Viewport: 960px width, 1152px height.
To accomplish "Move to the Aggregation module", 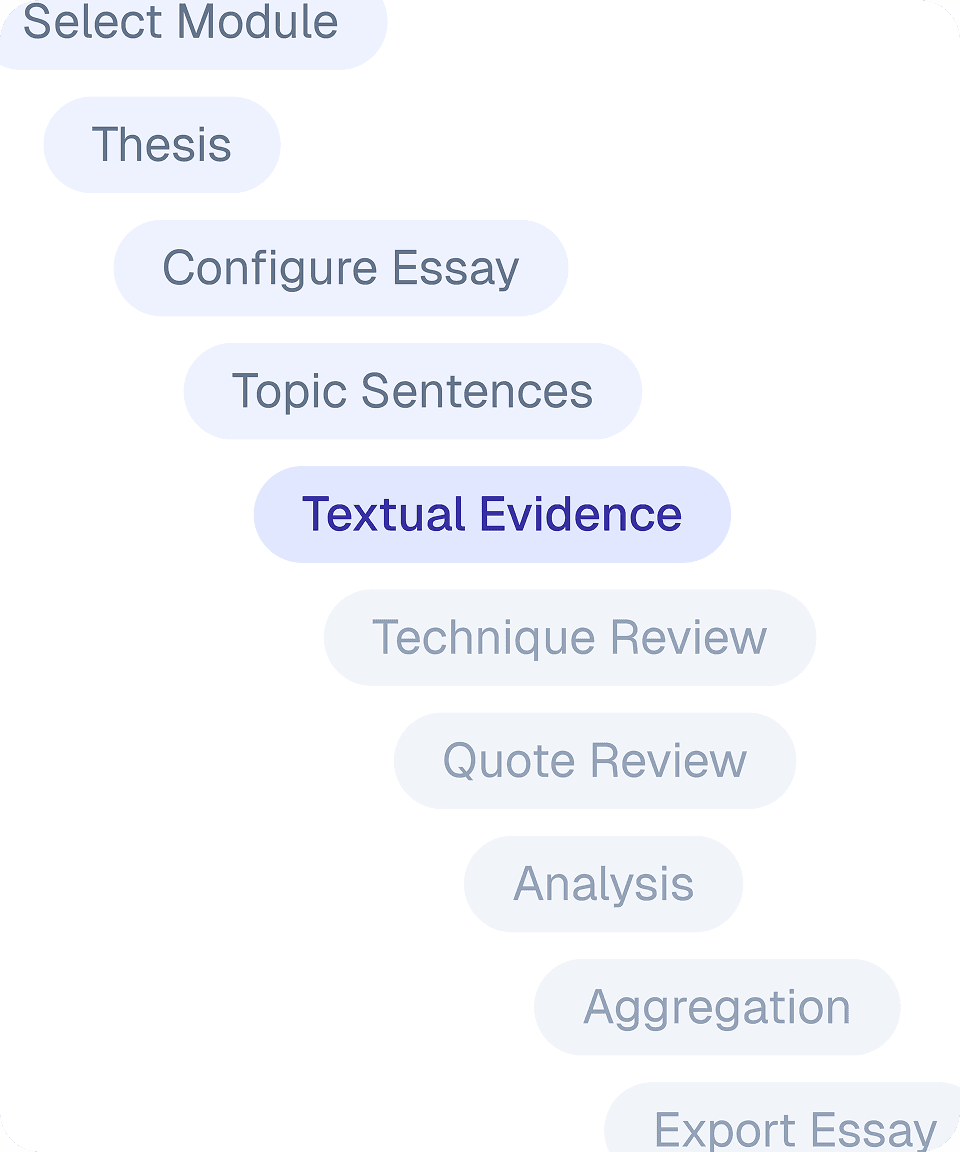I will click(717, 1006).
